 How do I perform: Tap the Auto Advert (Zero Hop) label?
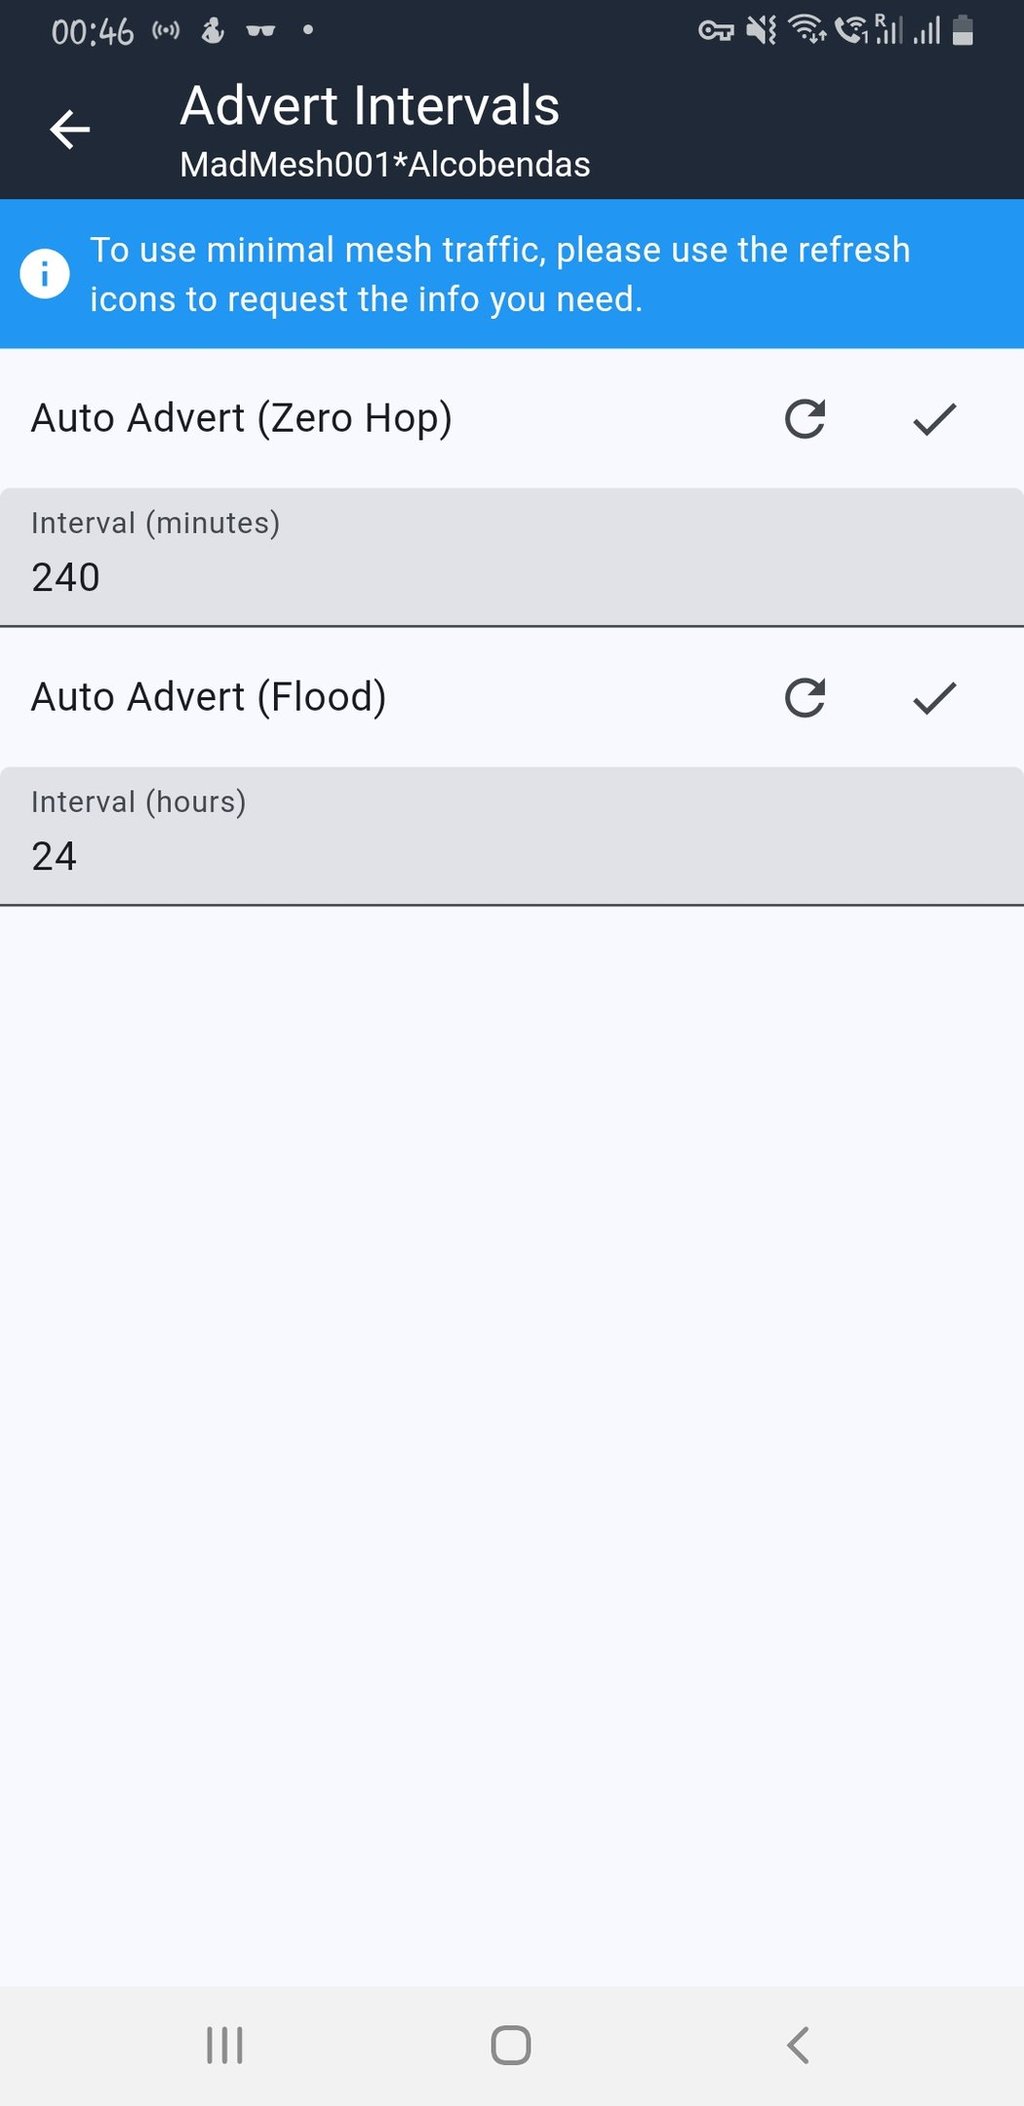(x=242, y=418)
